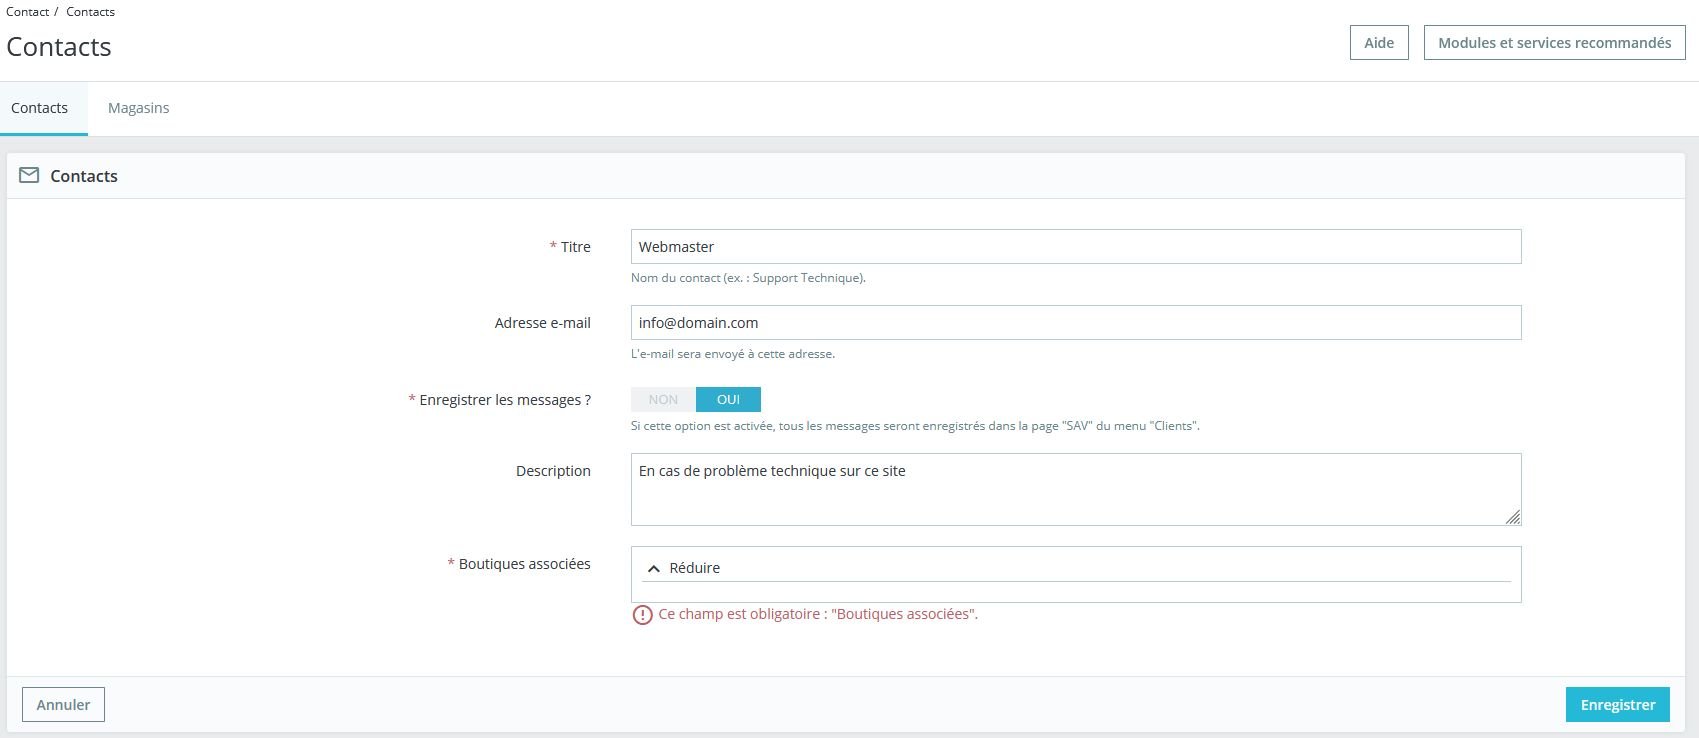Click the Réduire chevron arrow icon

(654, 568)
